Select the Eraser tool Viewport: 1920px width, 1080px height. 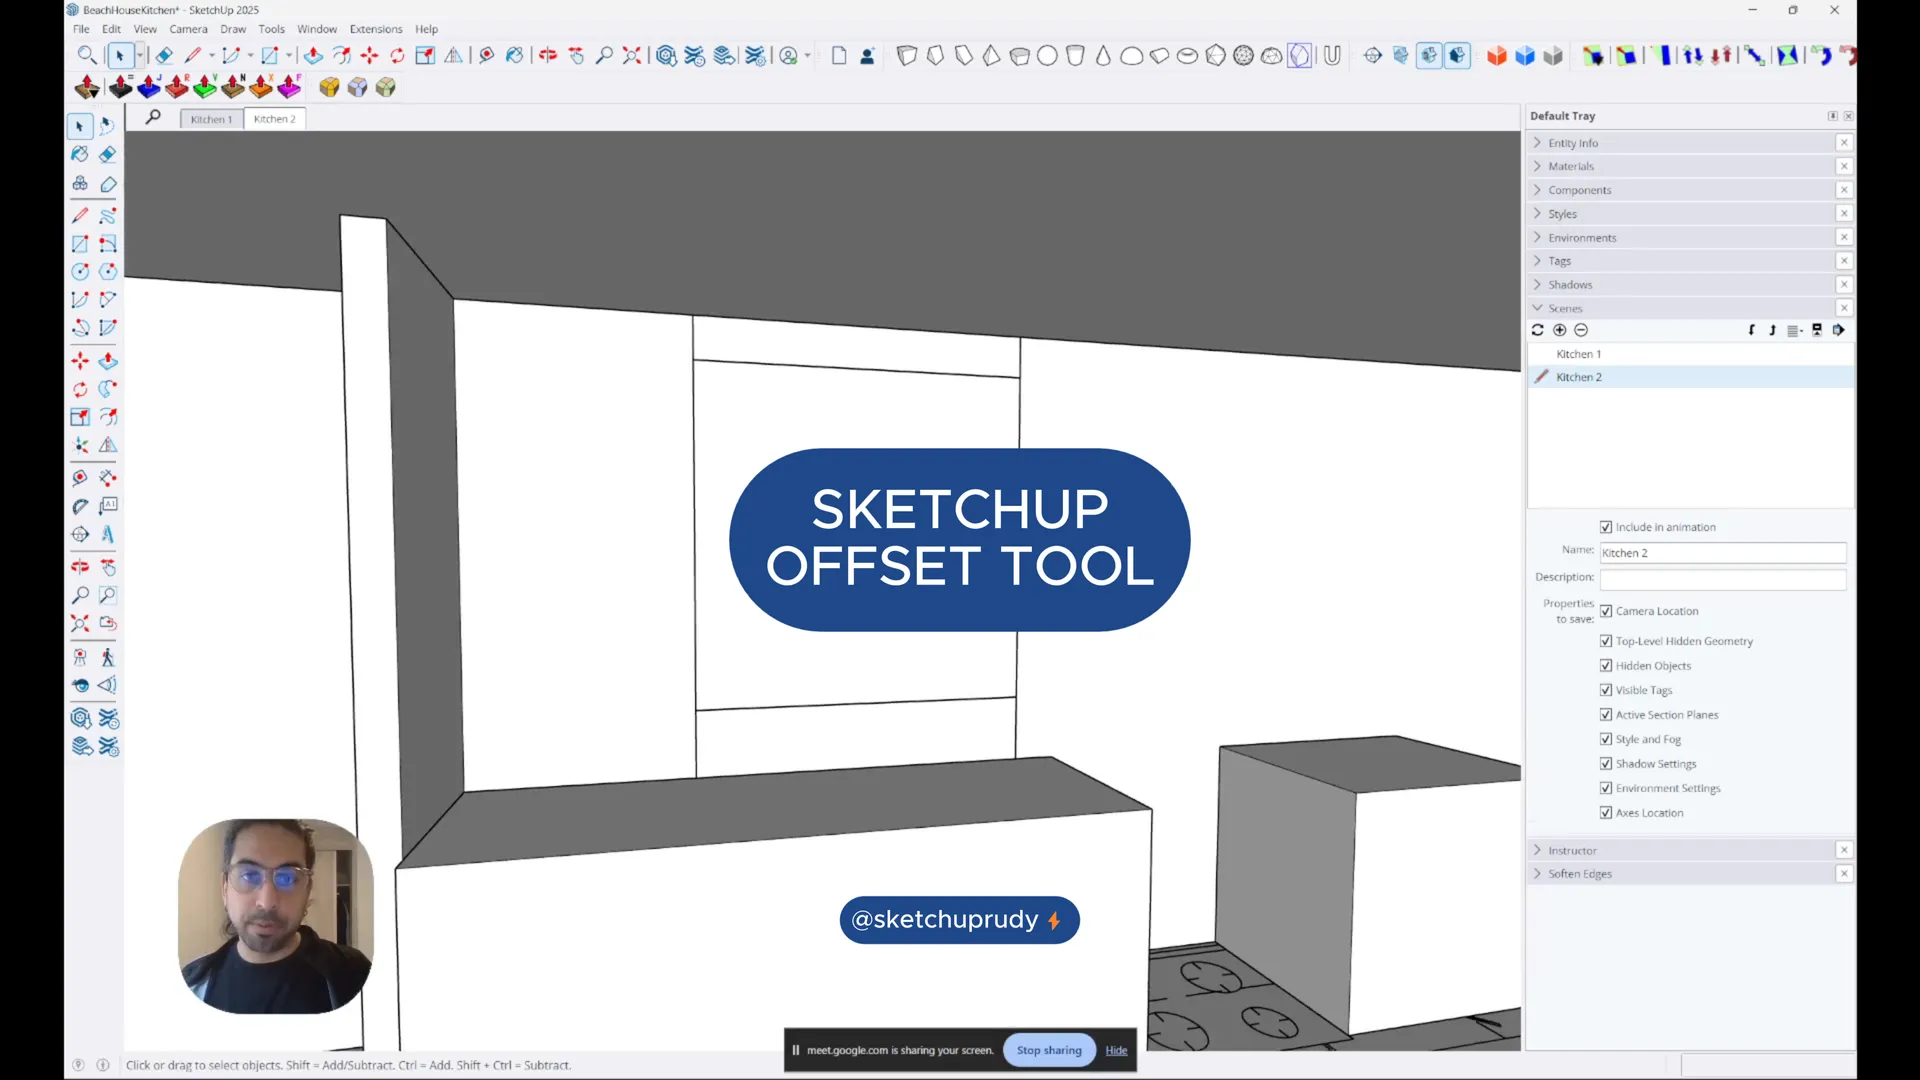pos(108,154)
